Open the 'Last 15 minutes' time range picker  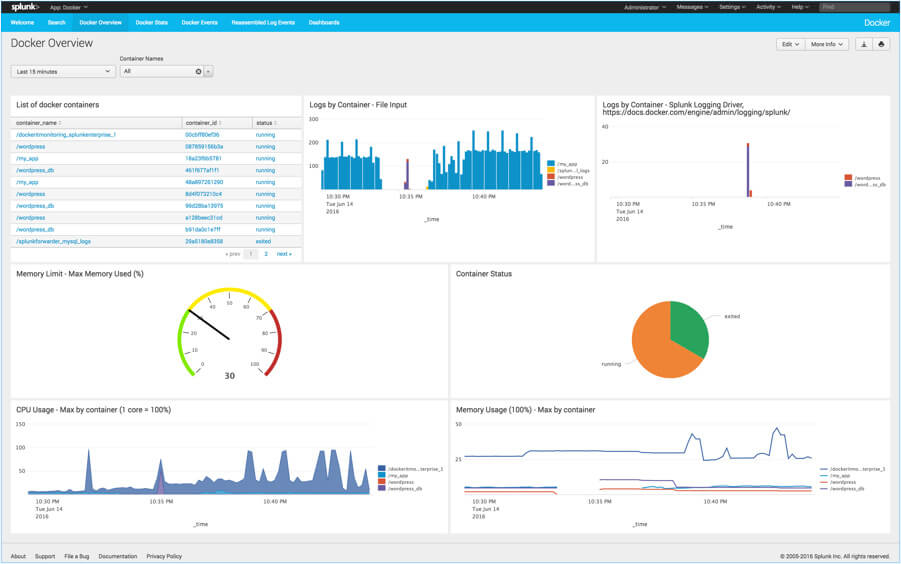[x=63, y=72]
